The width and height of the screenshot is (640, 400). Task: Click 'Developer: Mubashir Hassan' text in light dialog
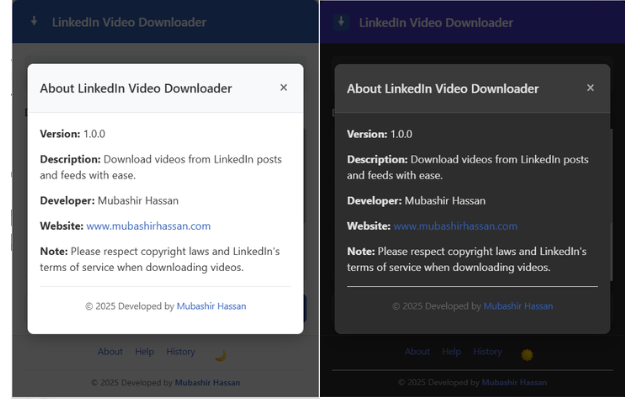coord(109,200)
